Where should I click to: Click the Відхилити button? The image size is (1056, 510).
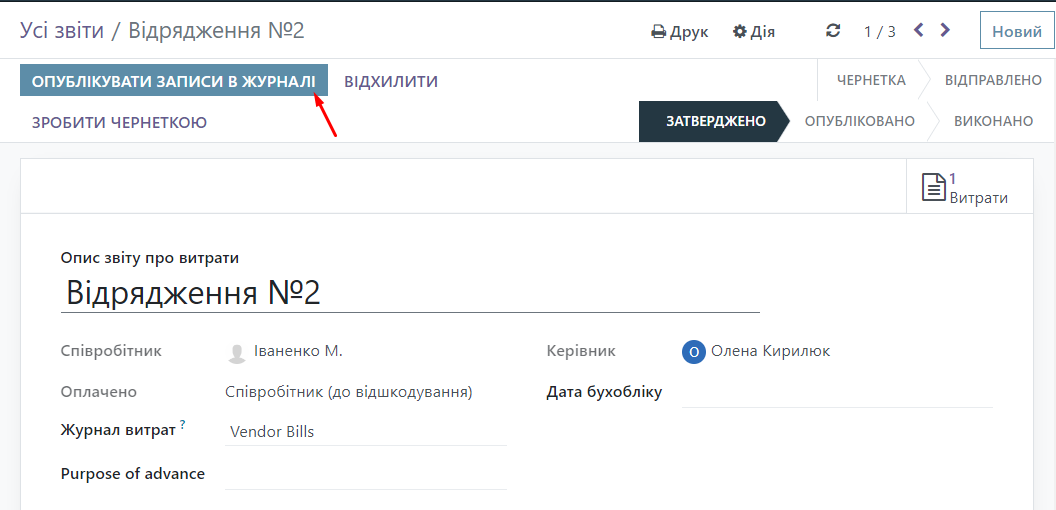click(x=391, y=81)
